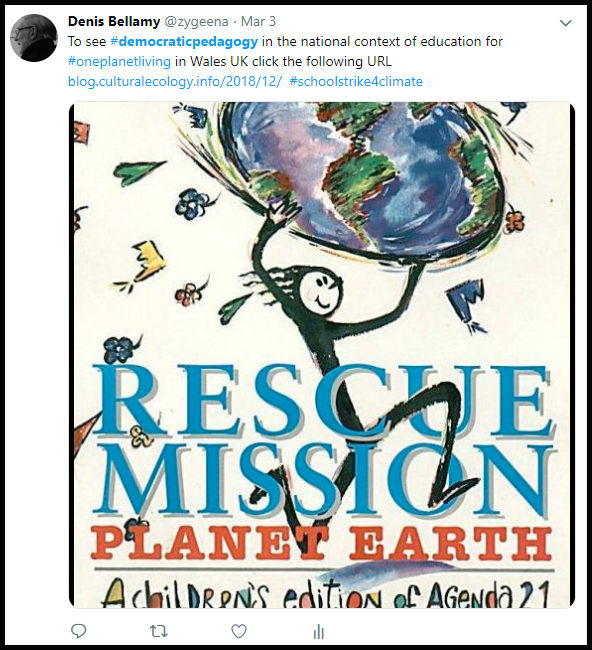Open the #schoolstrike4climate hashtag

pyautogui.click(x=356, y=81)
